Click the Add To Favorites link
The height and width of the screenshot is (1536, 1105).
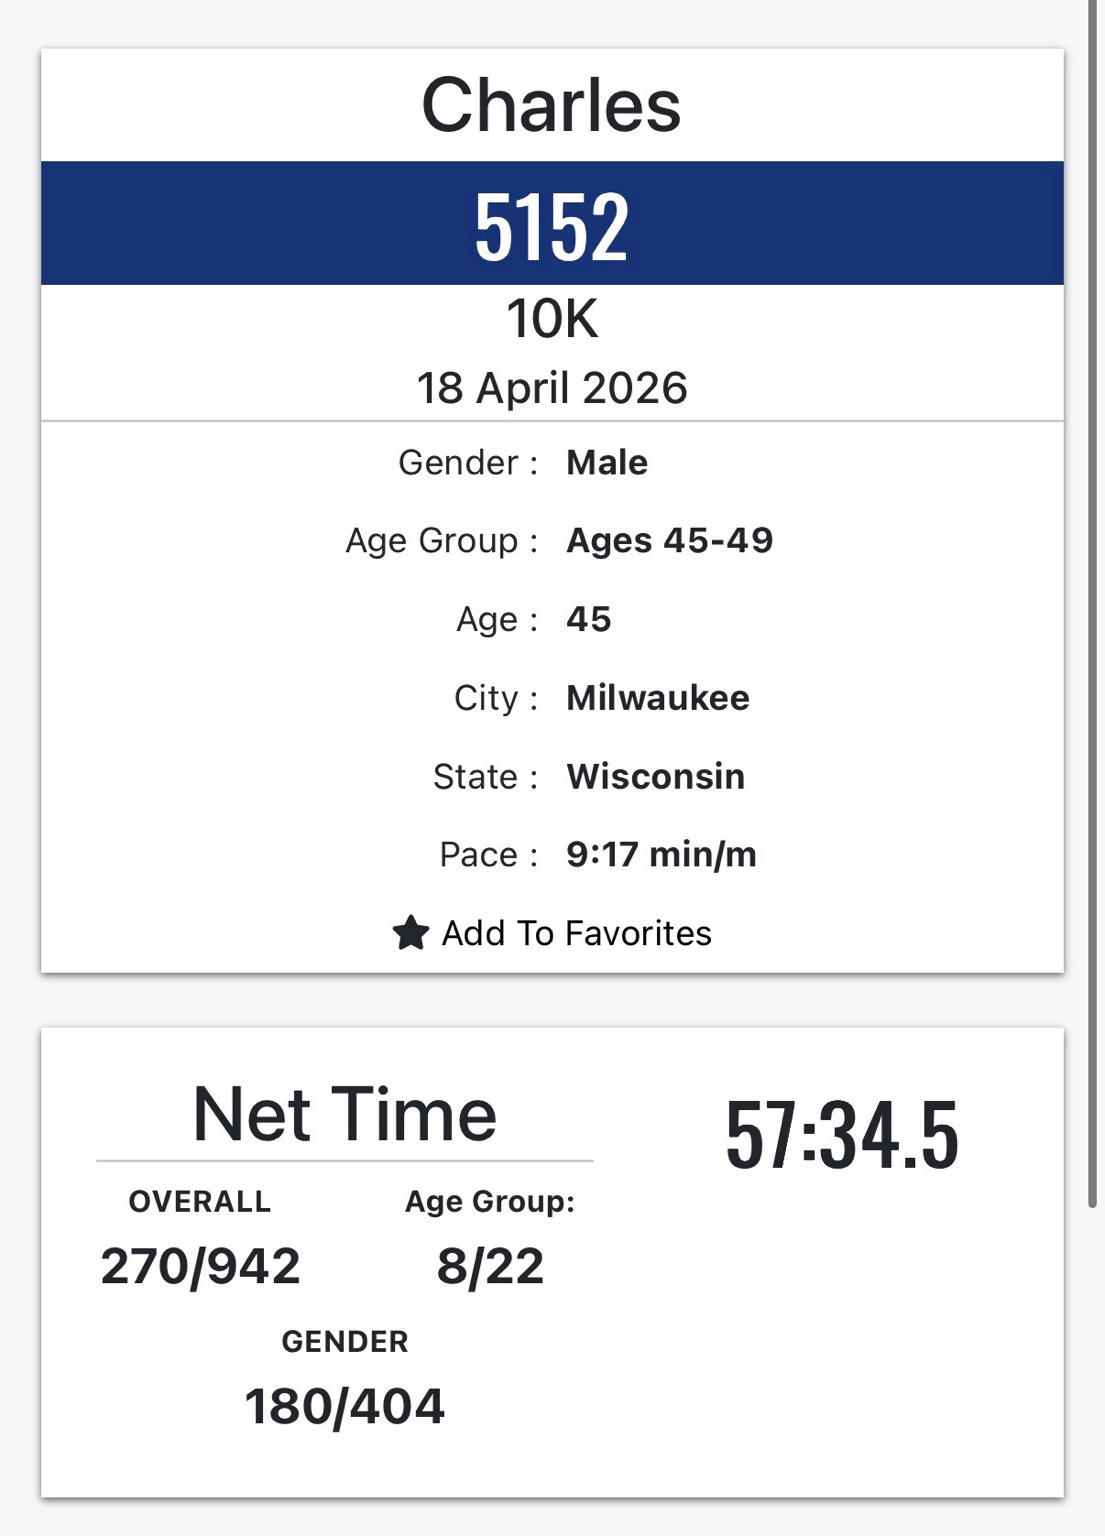pos(576,933)
